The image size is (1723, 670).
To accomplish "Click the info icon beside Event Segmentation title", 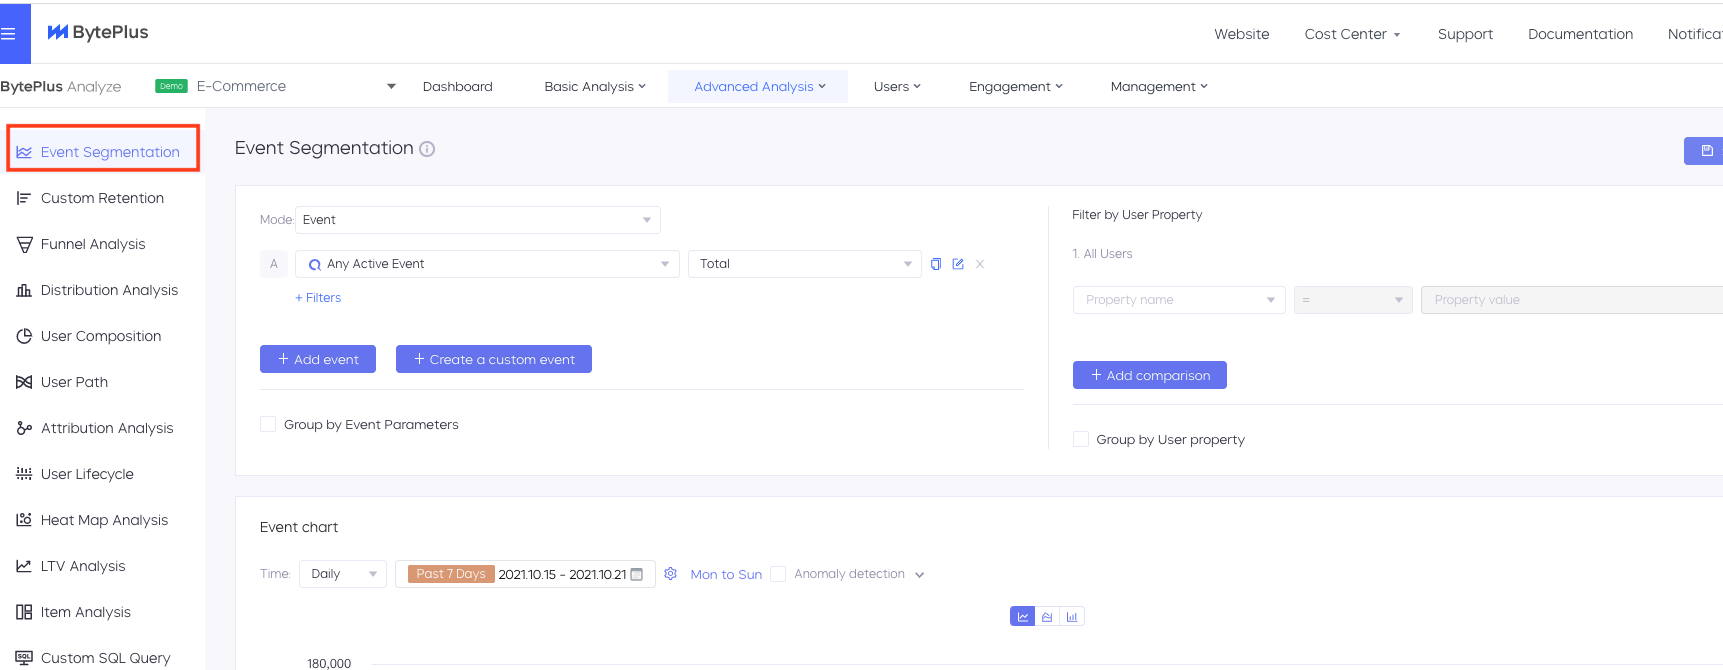I will point(427,149).
